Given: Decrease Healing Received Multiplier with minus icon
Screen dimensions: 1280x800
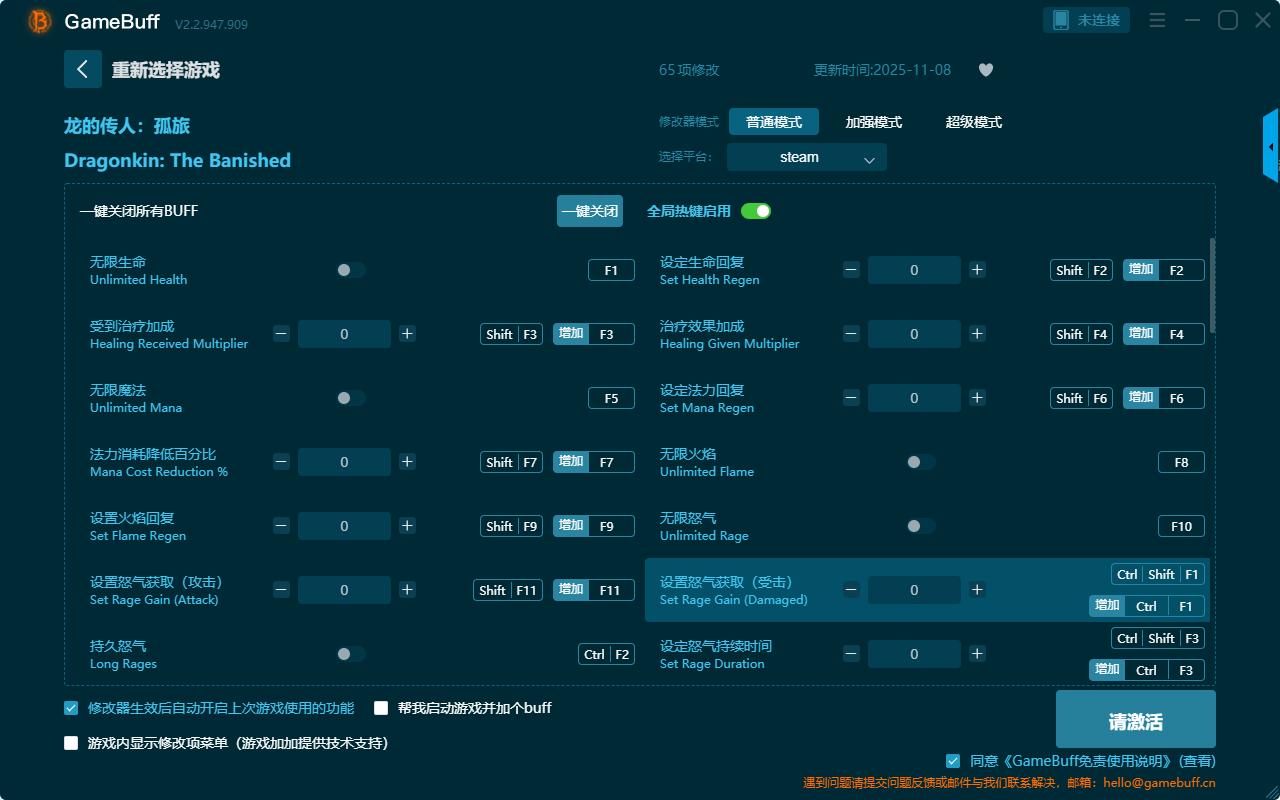Looking at the screenshot, I should pyautogui.click(x=282, y=334).
